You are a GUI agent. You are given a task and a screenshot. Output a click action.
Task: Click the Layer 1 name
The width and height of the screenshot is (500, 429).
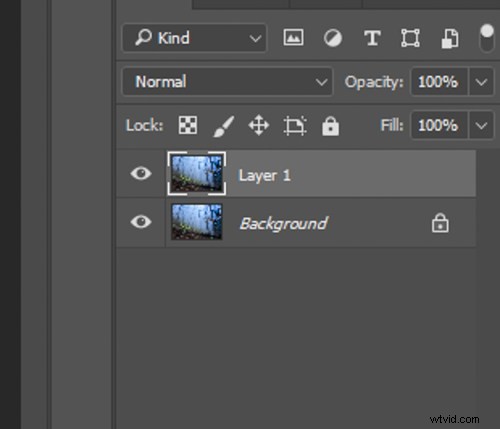coord(265,175)
